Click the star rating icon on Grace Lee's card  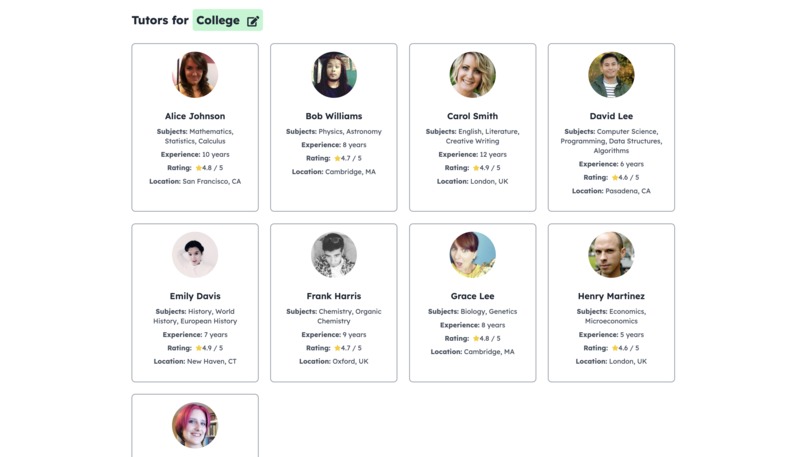[476, 338]
